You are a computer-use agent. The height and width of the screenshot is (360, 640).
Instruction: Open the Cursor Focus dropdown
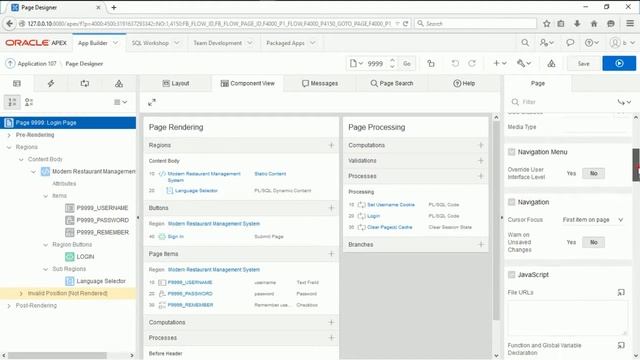[x=593, y=220]
